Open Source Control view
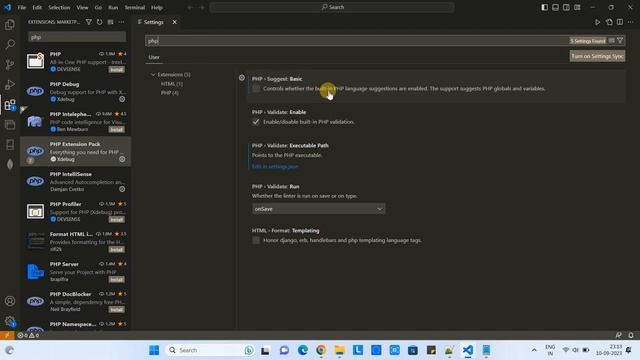The width and height of the screenshot is (640, 360). tap(10, 64)
